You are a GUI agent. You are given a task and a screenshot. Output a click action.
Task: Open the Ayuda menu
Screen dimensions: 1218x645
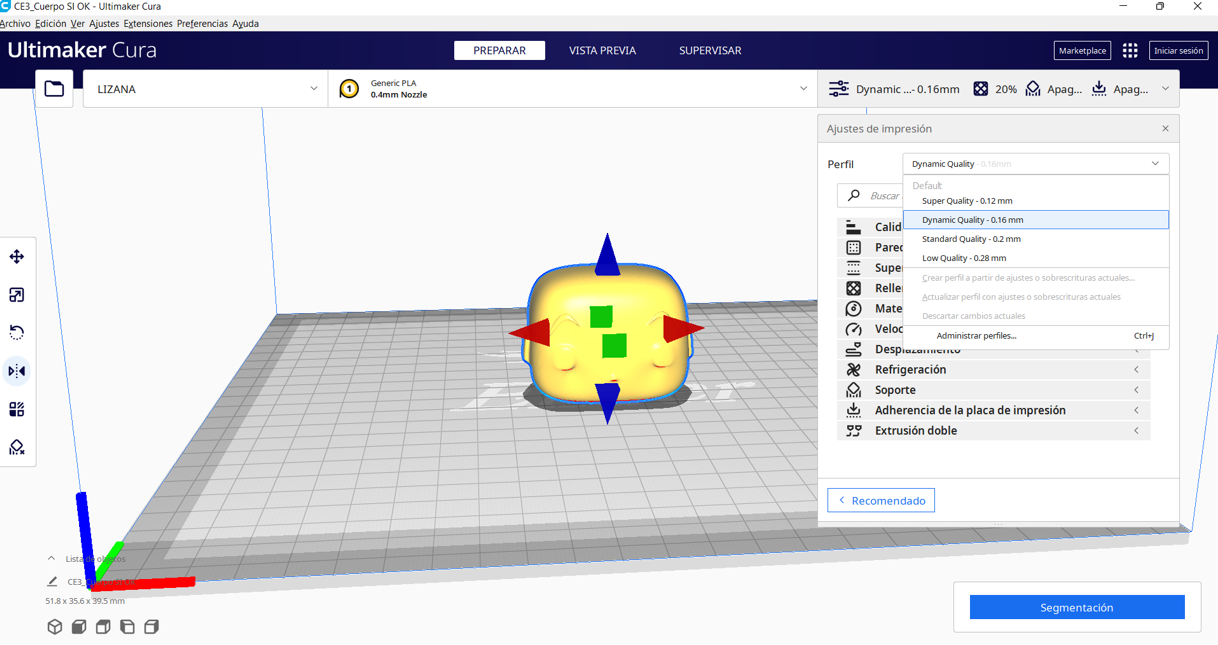[x=246, y=24]
